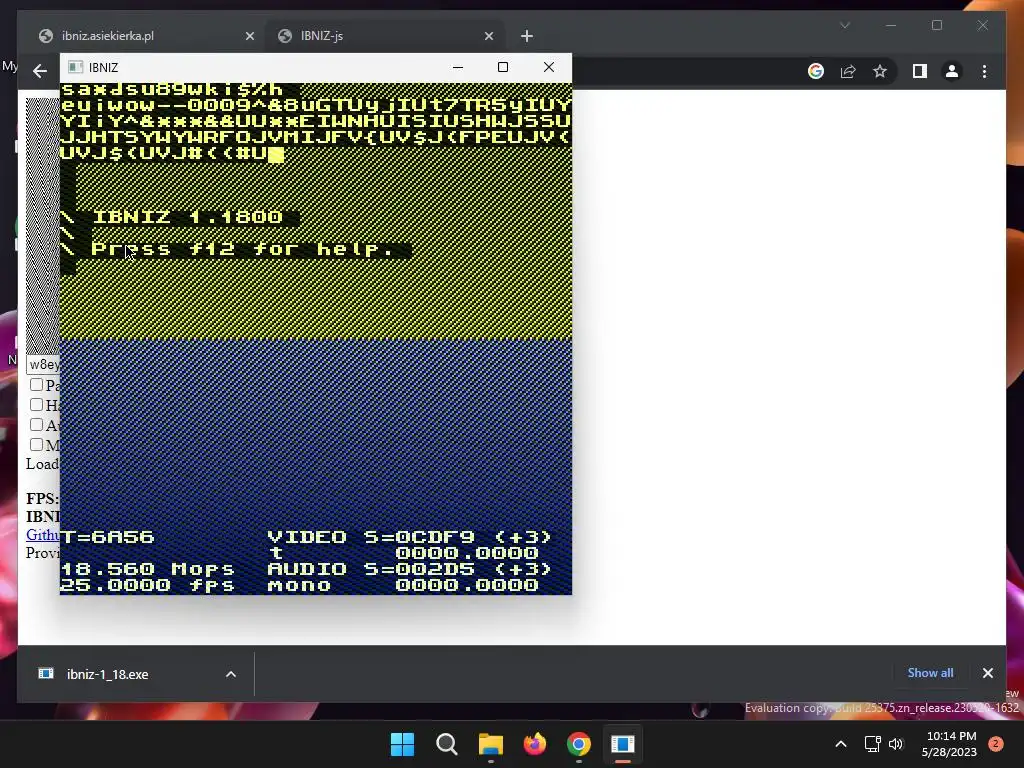Click the 'IBNIZ 1.1800' text line
This screenshot has width=1024, height=768.
[187, 217]
